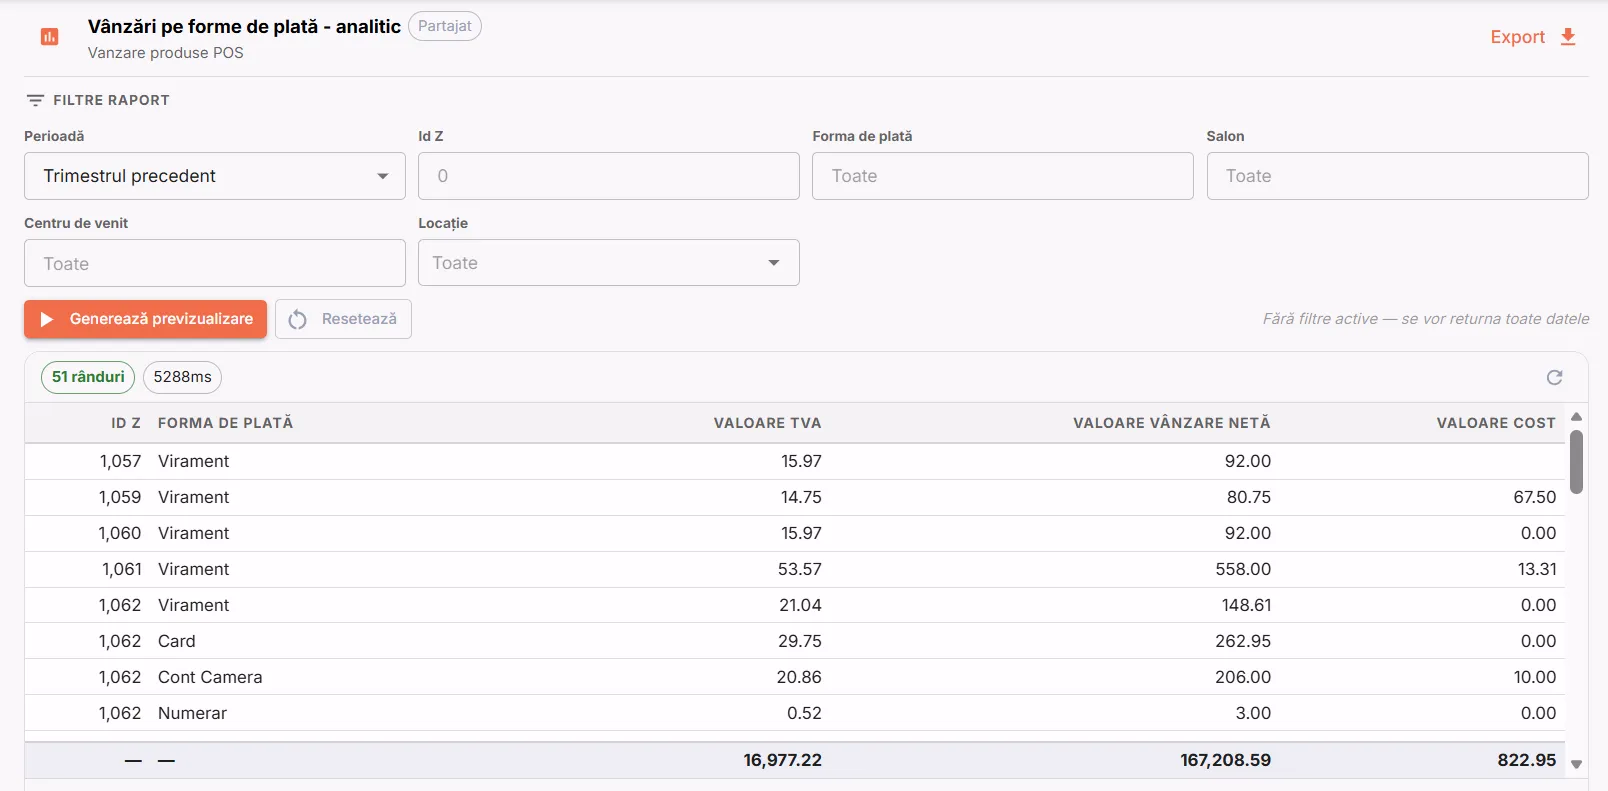Viewport: 1608px width, 791px height.
Task: Click the table's vertical scrollbar thumb
Action: (1576, 462)
